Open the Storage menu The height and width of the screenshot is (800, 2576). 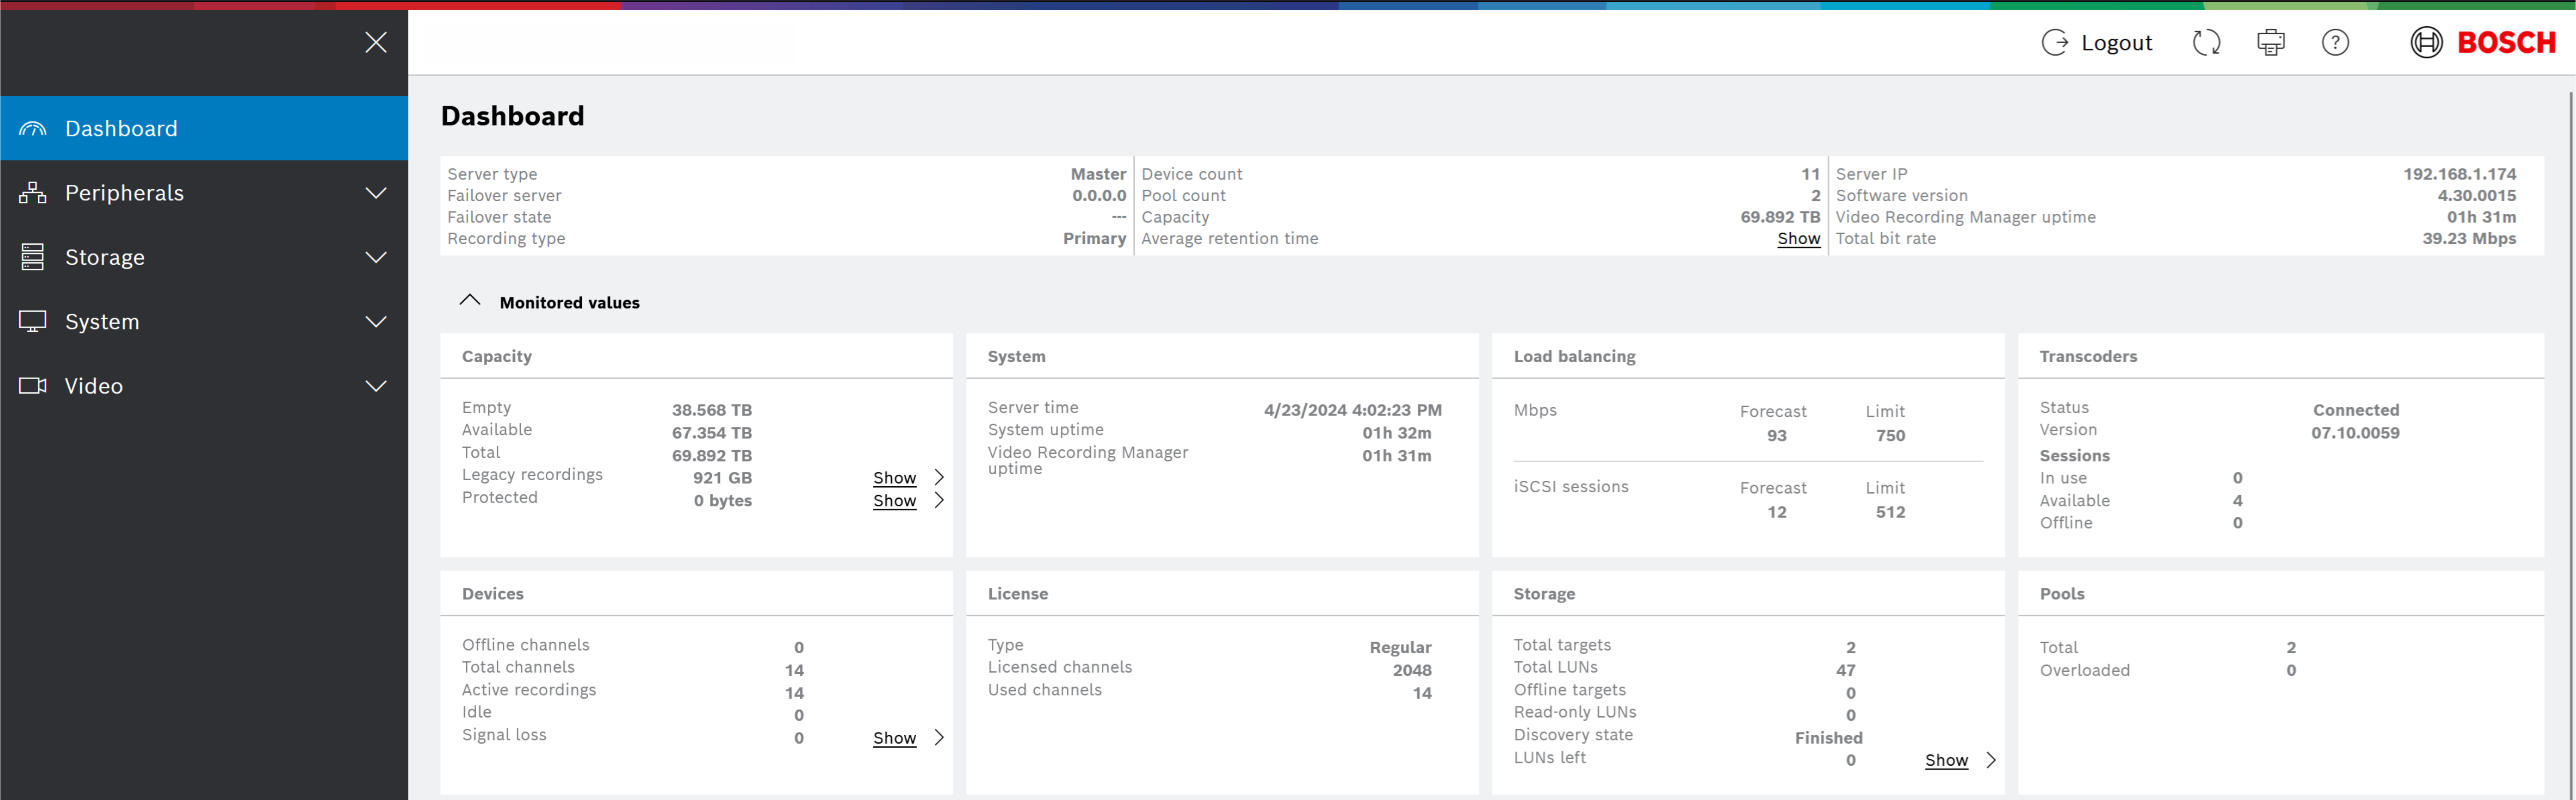[204, 257]
